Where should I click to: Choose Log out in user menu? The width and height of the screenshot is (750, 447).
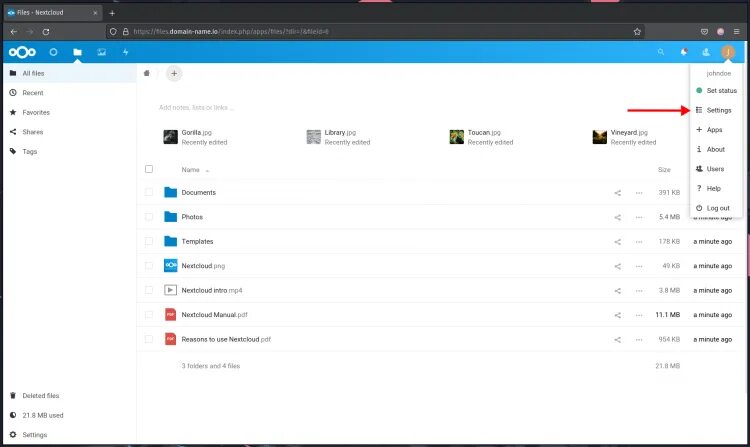716,208
